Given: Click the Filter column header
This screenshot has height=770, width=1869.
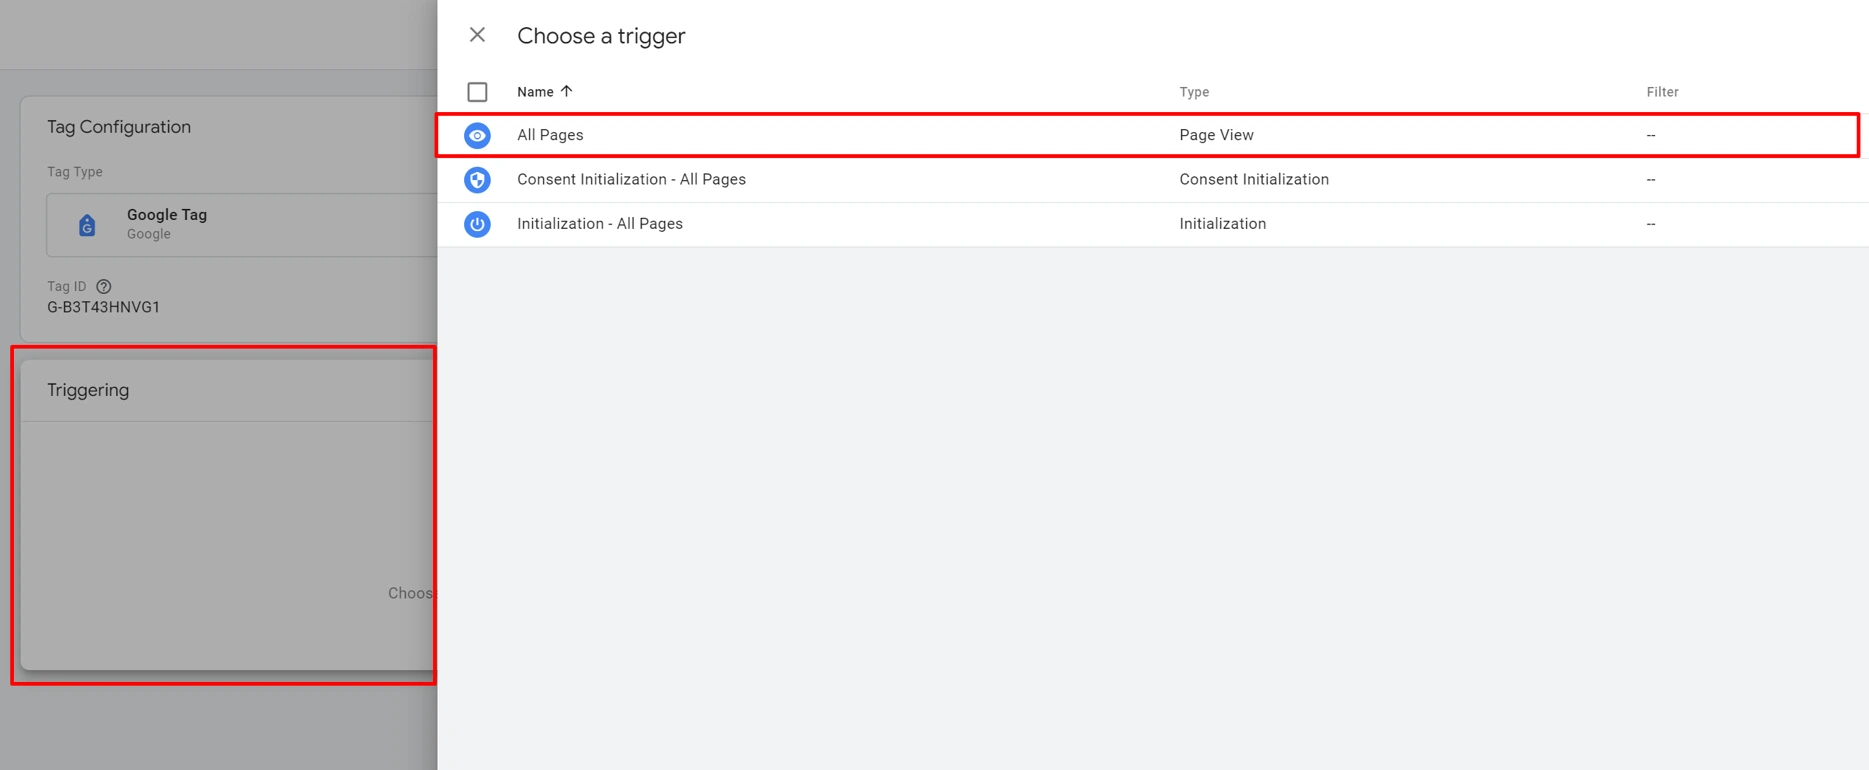Looking at the screenshot, I should (x=1662, y=92).
